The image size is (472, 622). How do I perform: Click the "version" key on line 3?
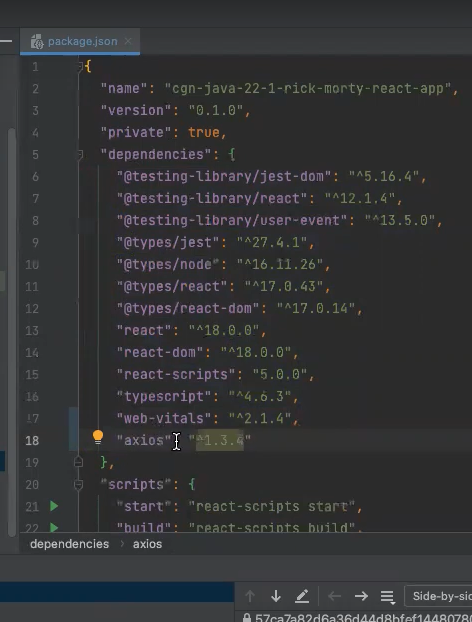136,110
